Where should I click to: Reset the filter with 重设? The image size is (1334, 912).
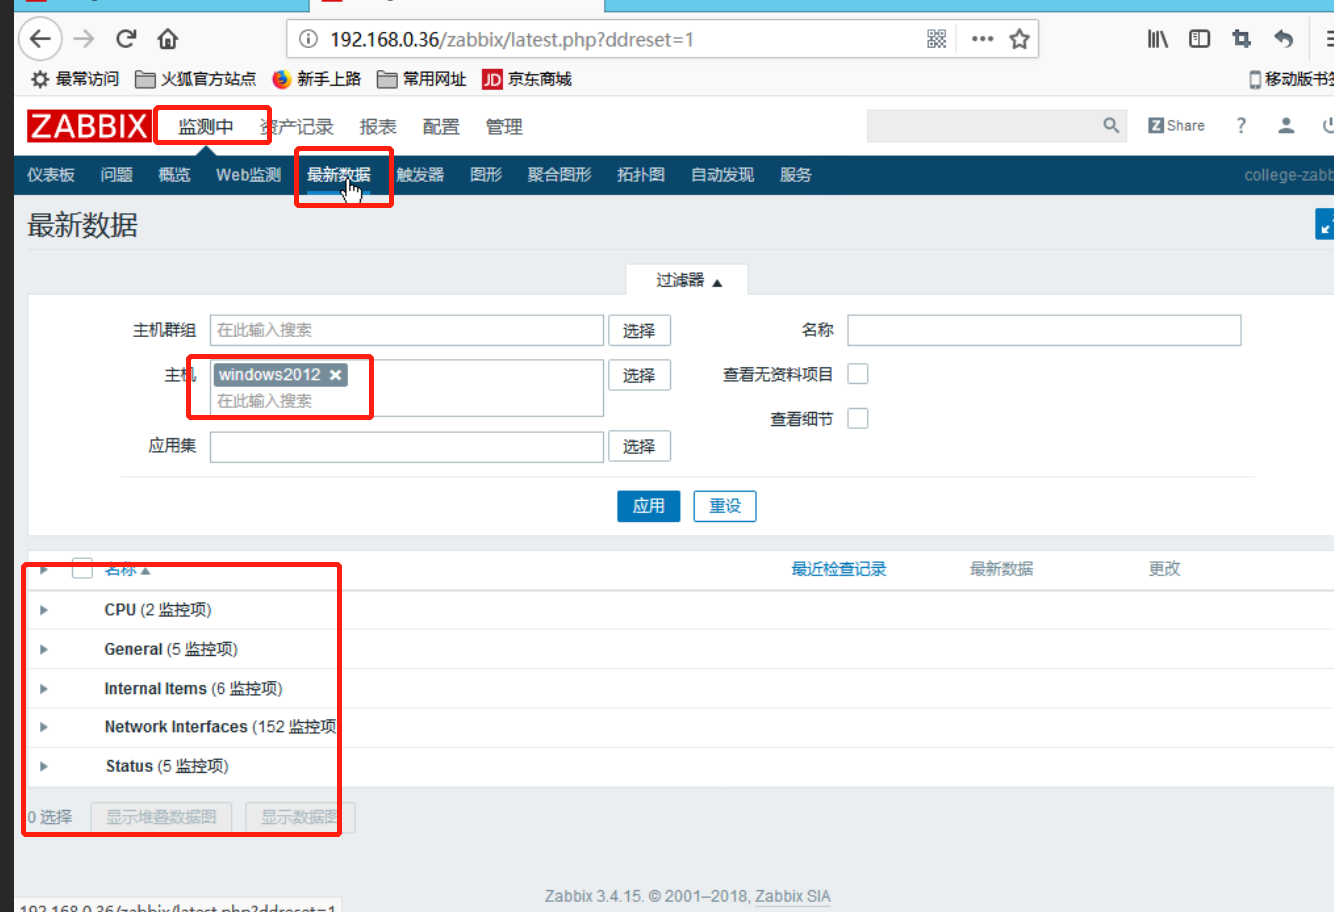tap(725, 506)
